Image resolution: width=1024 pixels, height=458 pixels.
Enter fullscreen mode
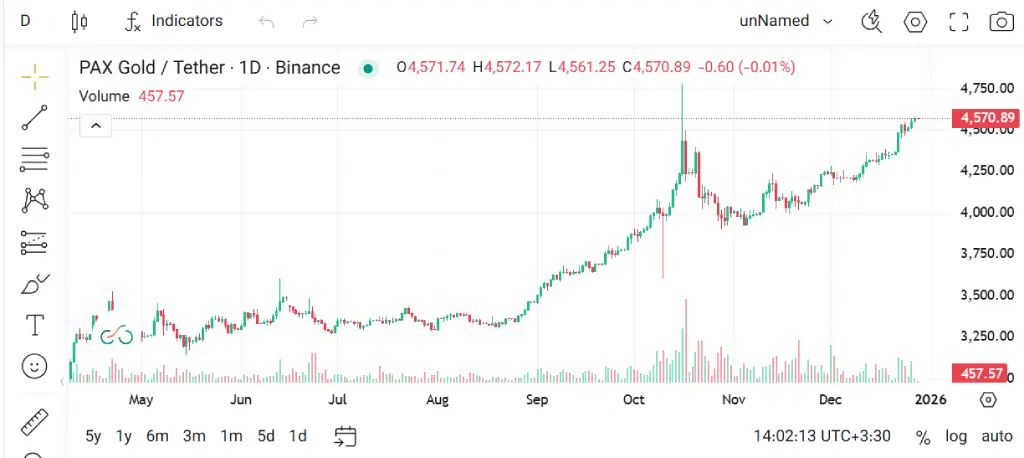tap(959, 21)
